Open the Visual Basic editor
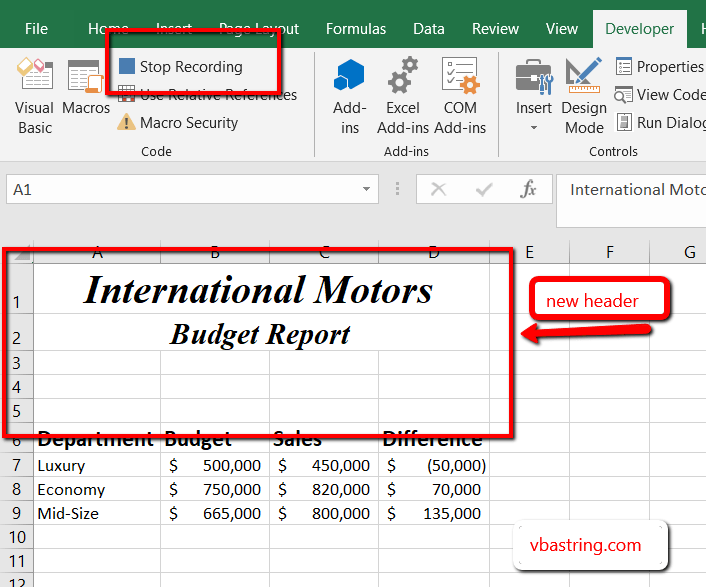 [x=34, y=96]
